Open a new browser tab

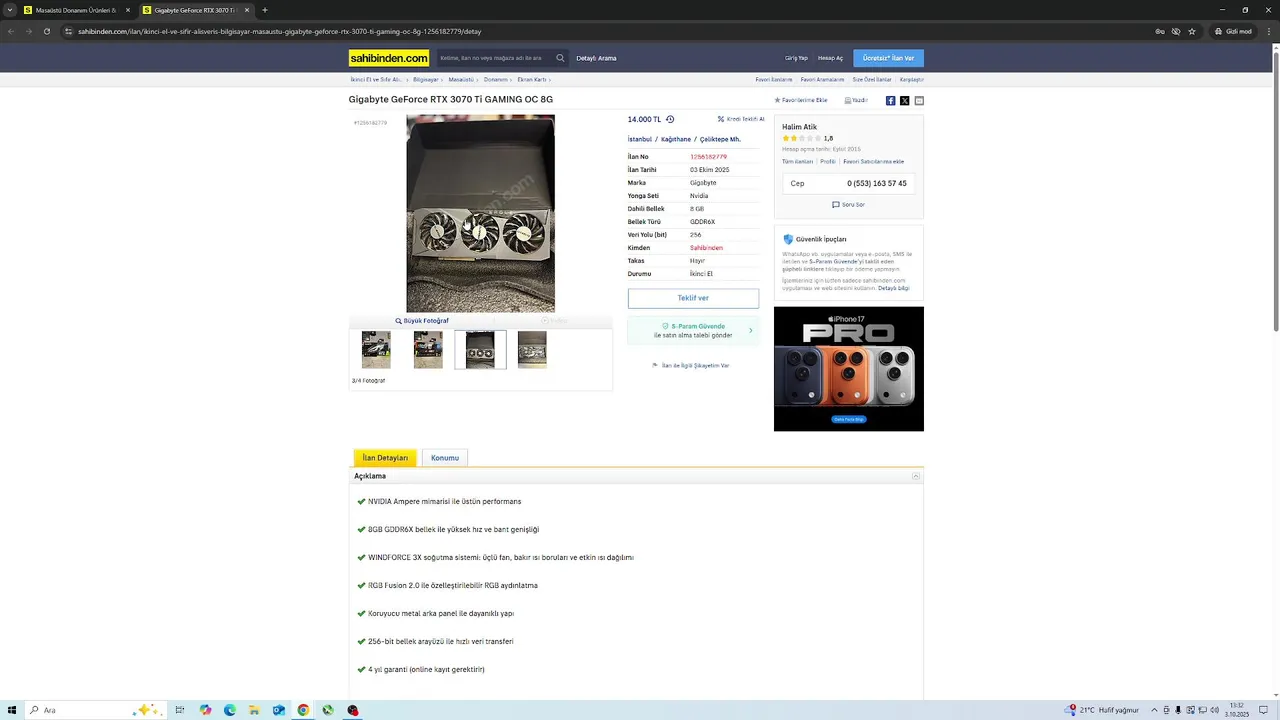(265, 10)
